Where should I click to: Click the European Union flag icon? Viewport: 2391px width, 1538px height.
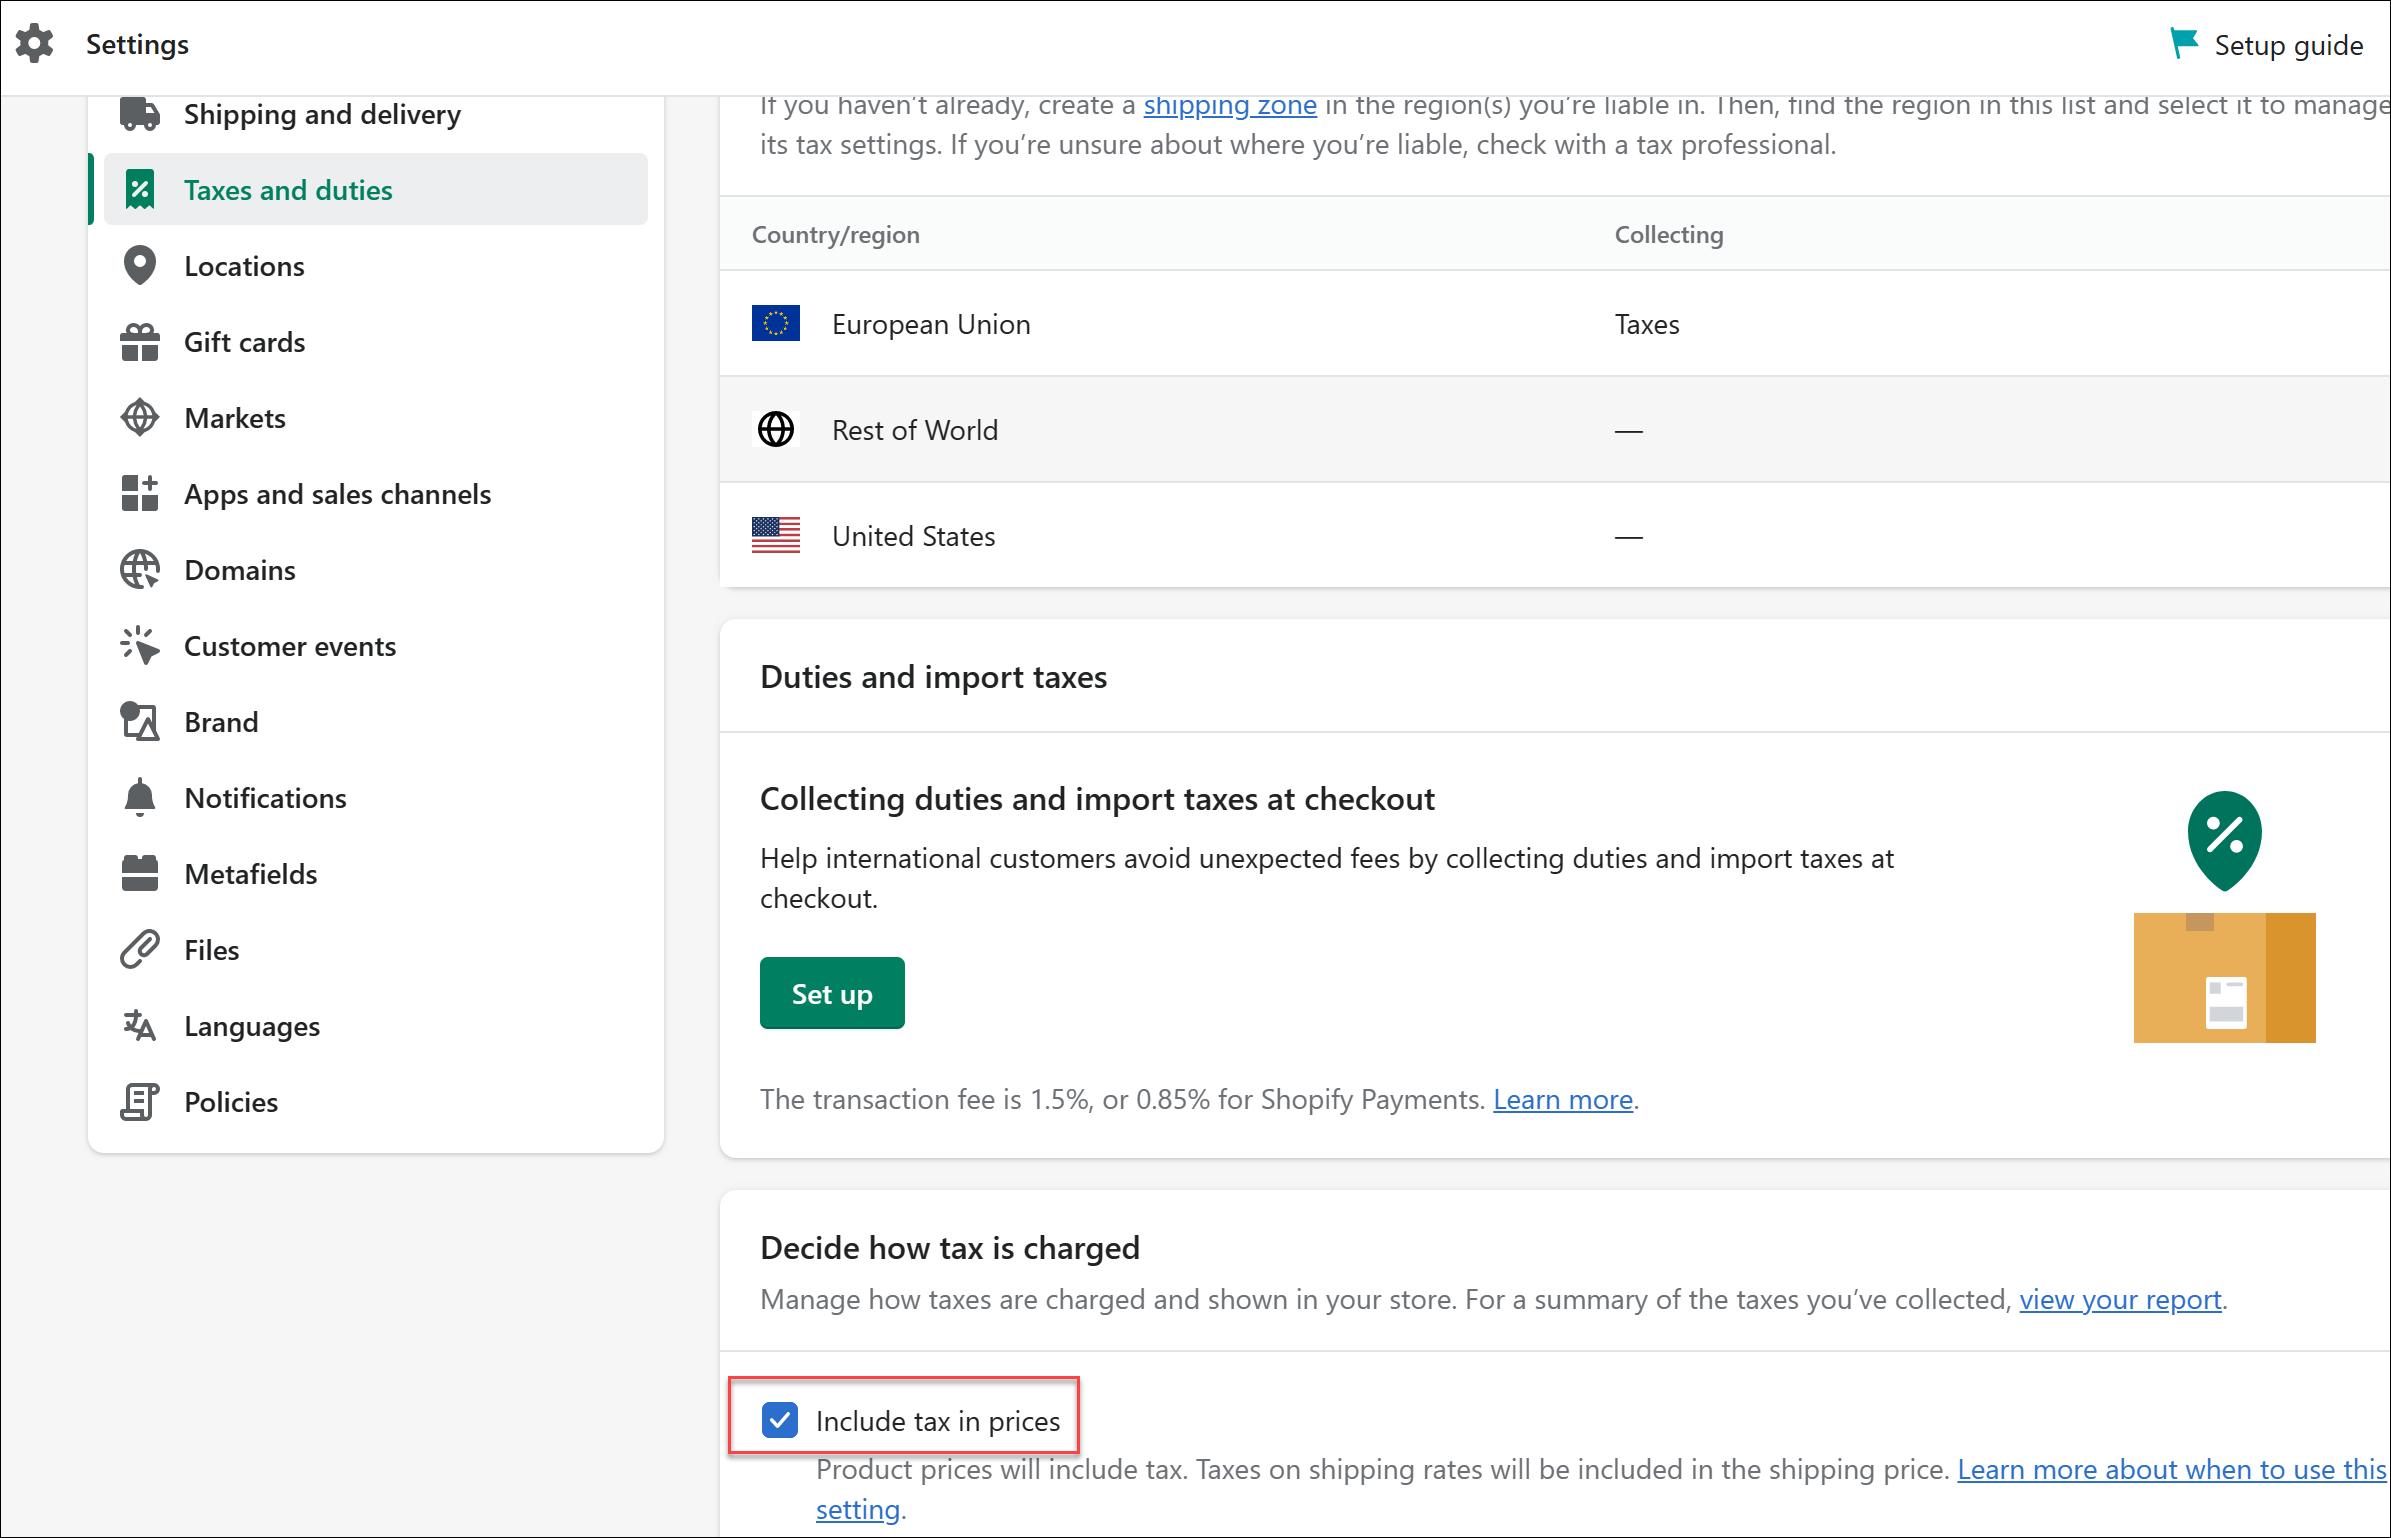pyautogui.click(x=776, y=323)
